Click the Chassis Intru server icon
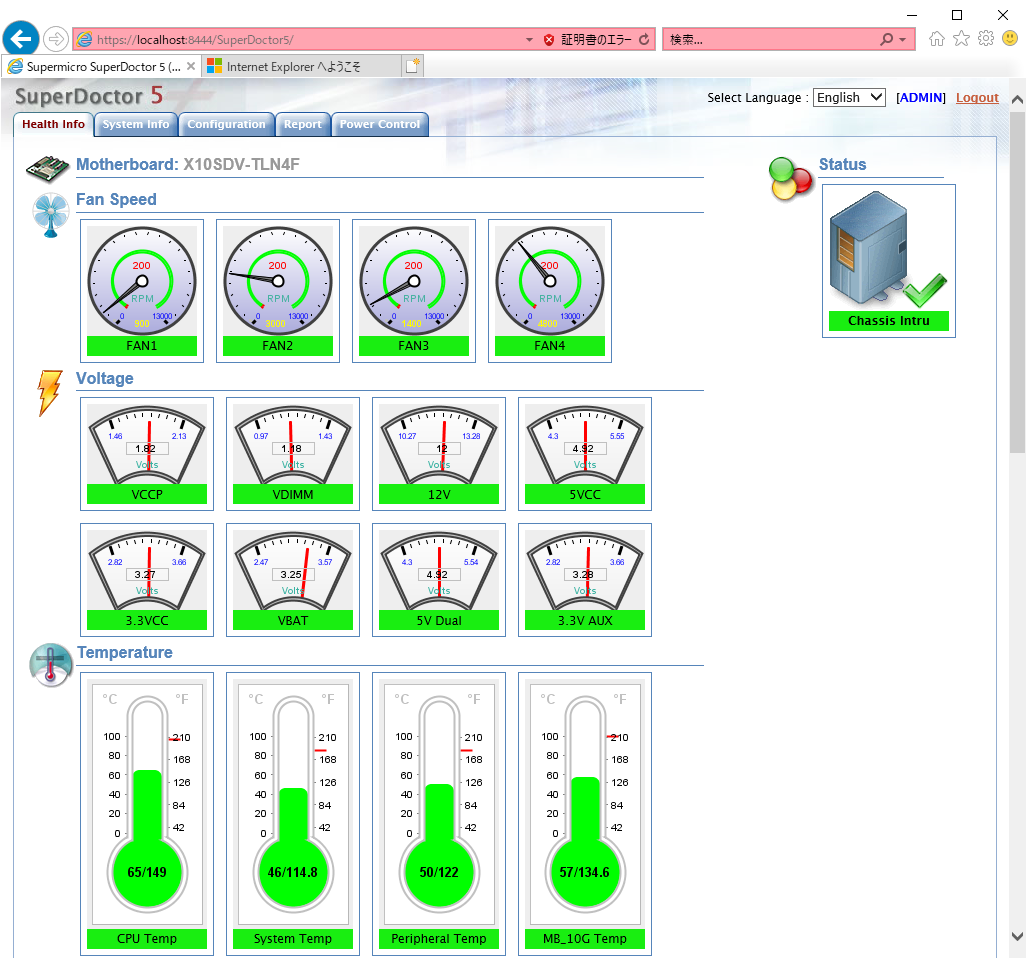The image size is (1027, 959). point(887,249)
